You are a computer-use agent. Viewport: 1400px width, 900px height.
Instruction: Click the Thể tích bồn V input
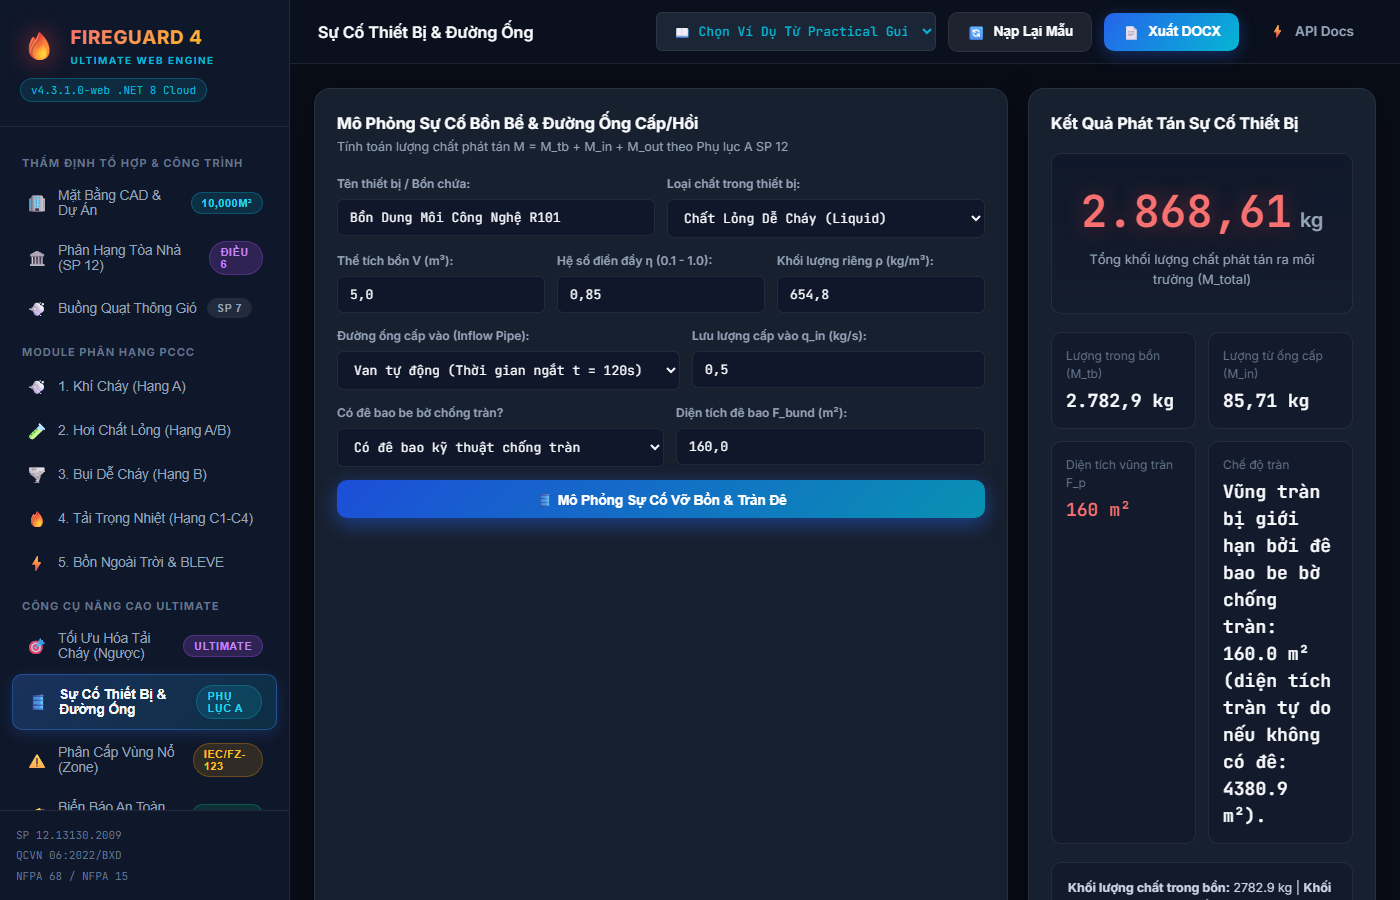(441, 295)
